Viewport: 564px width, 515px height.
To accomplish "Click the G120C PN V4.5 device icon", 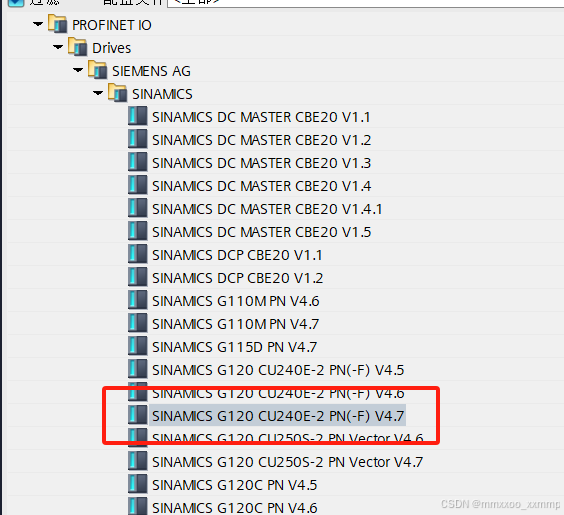I will coord(138,484).
